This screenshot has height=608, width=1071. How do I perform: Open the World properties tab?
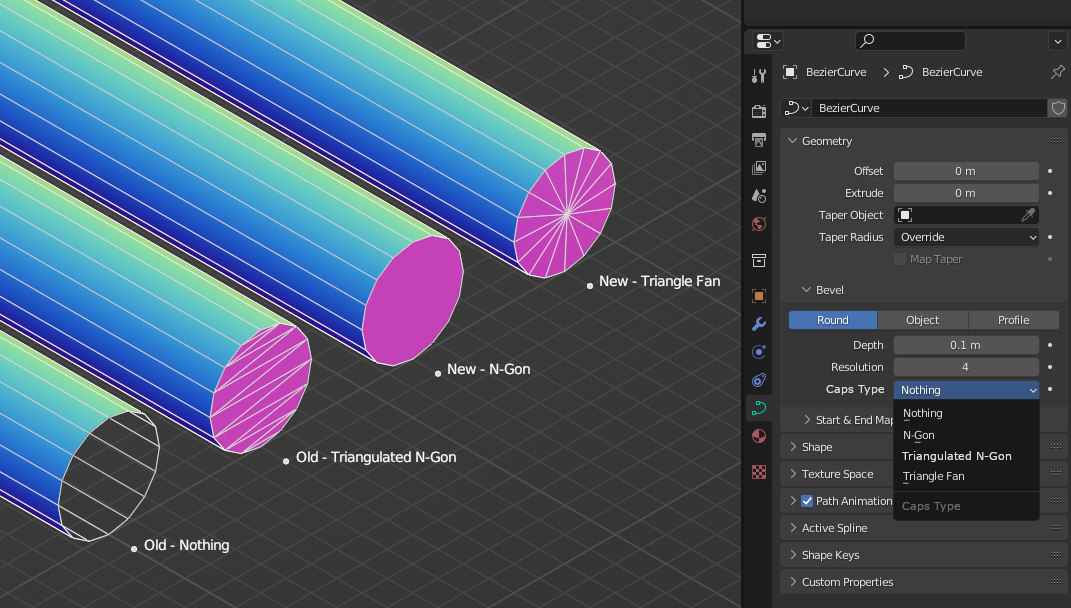tap(758, 224)
